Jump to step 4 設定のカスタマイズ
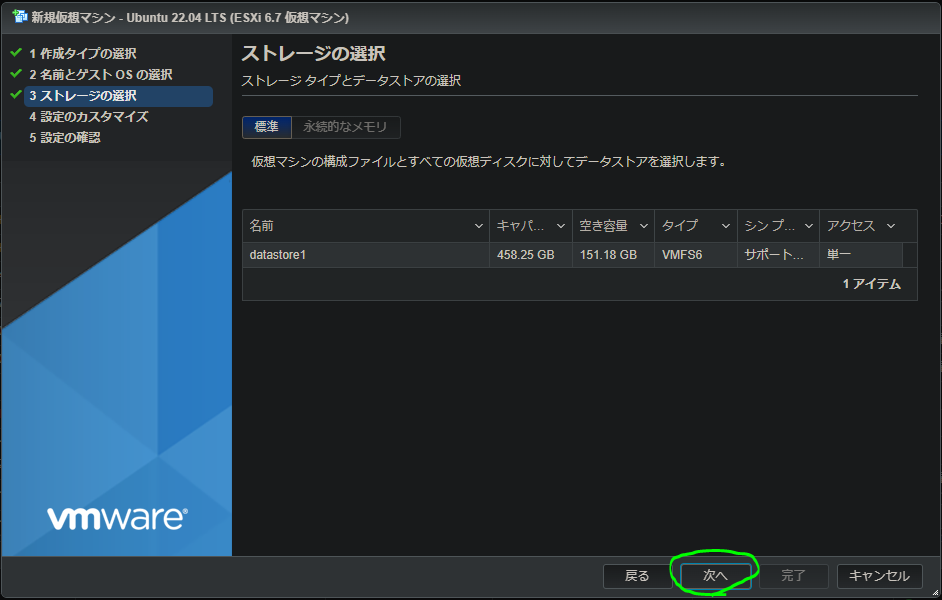The height and width of the screenshot is (600, 942). (x=89, y=117)
